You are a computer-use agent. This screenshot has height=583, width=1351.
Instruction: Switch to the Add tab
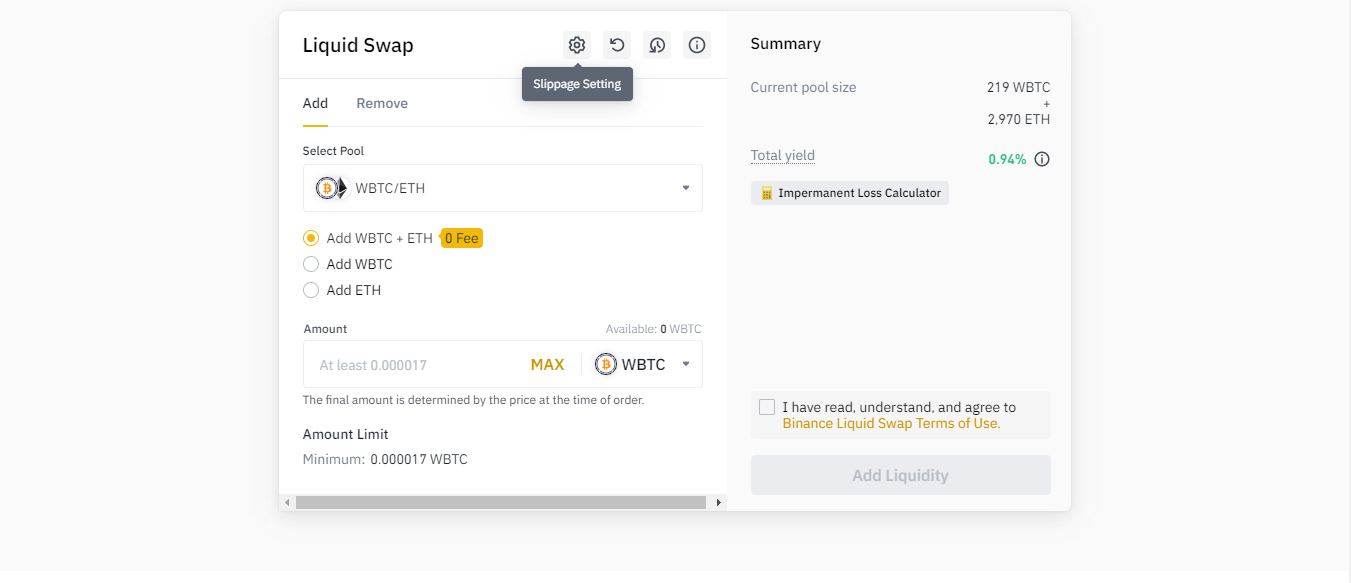[315, 104]
